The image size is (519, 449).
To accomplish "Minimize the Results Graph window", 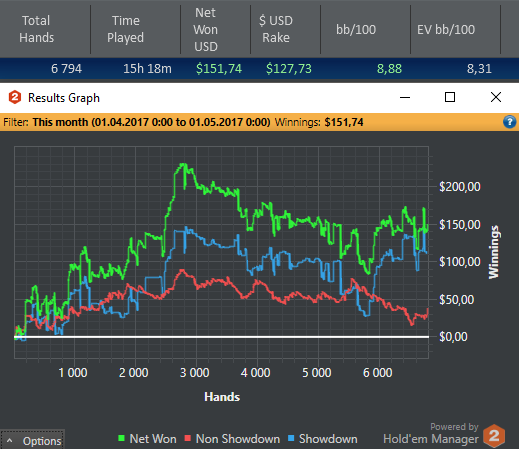I will click(405, 97).
